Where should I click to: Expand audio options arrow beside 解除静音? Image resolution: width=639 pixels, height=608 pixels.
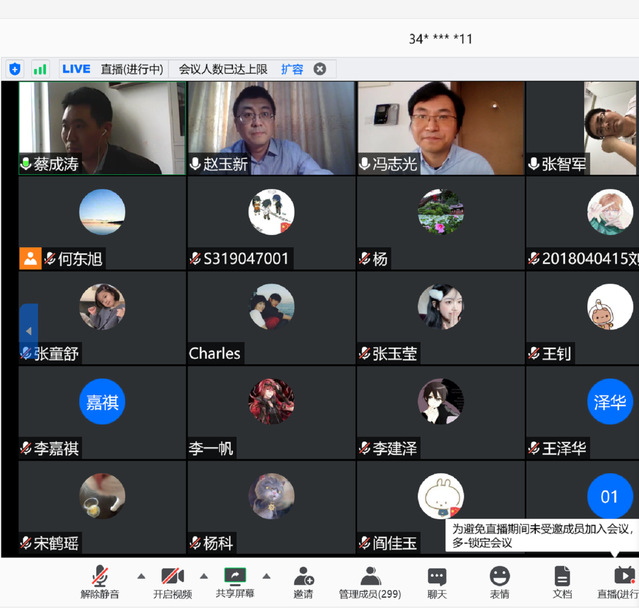140,576
